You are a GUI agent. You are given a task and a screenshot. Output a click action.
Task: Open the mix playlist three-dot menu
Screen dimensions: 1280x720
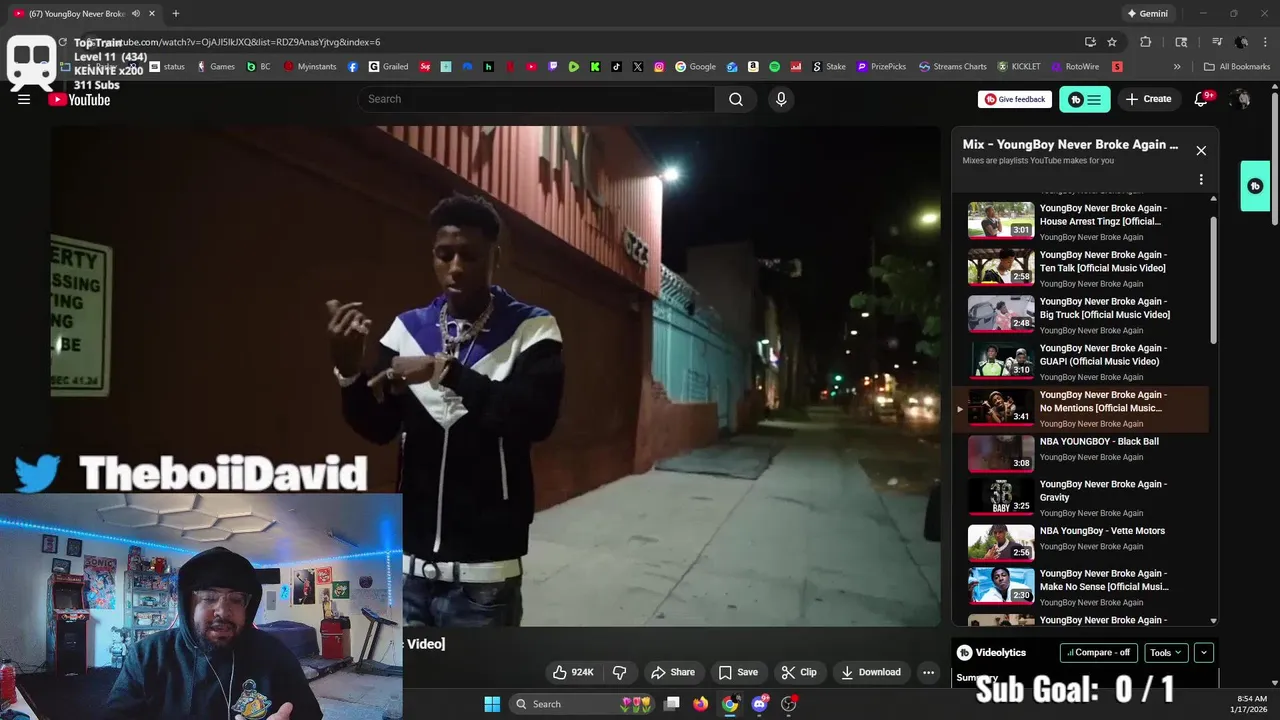click(x=1201, y=180)
